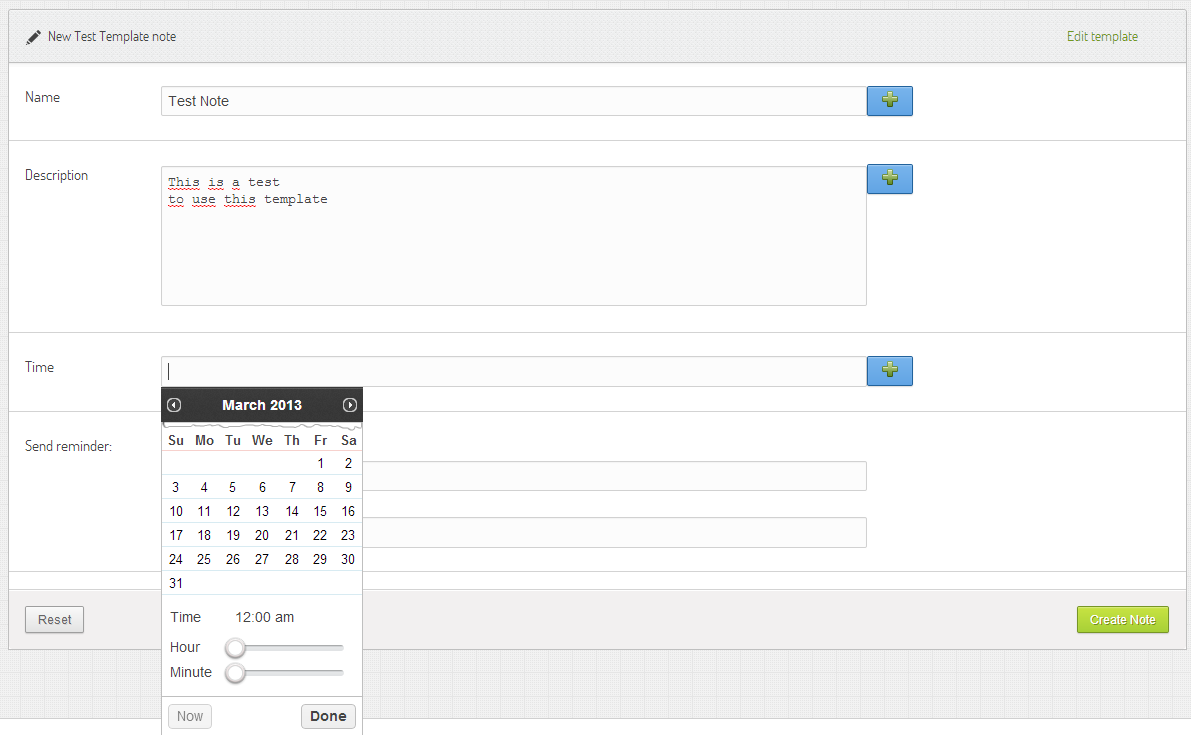Click the Now button in the date picker
This screenshot has height=735, width=1191.
tap(190, 716)
